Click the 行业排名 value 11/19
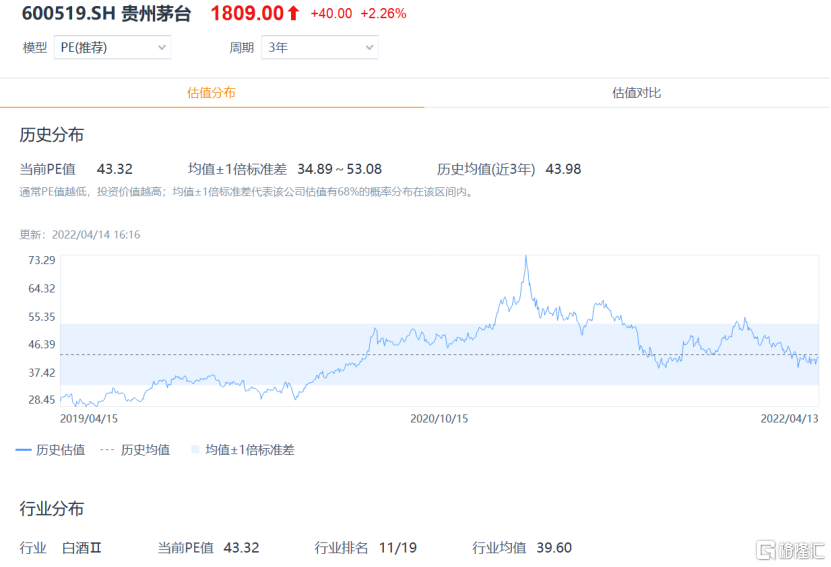The image size is (831, 567). tap(398, 548)
